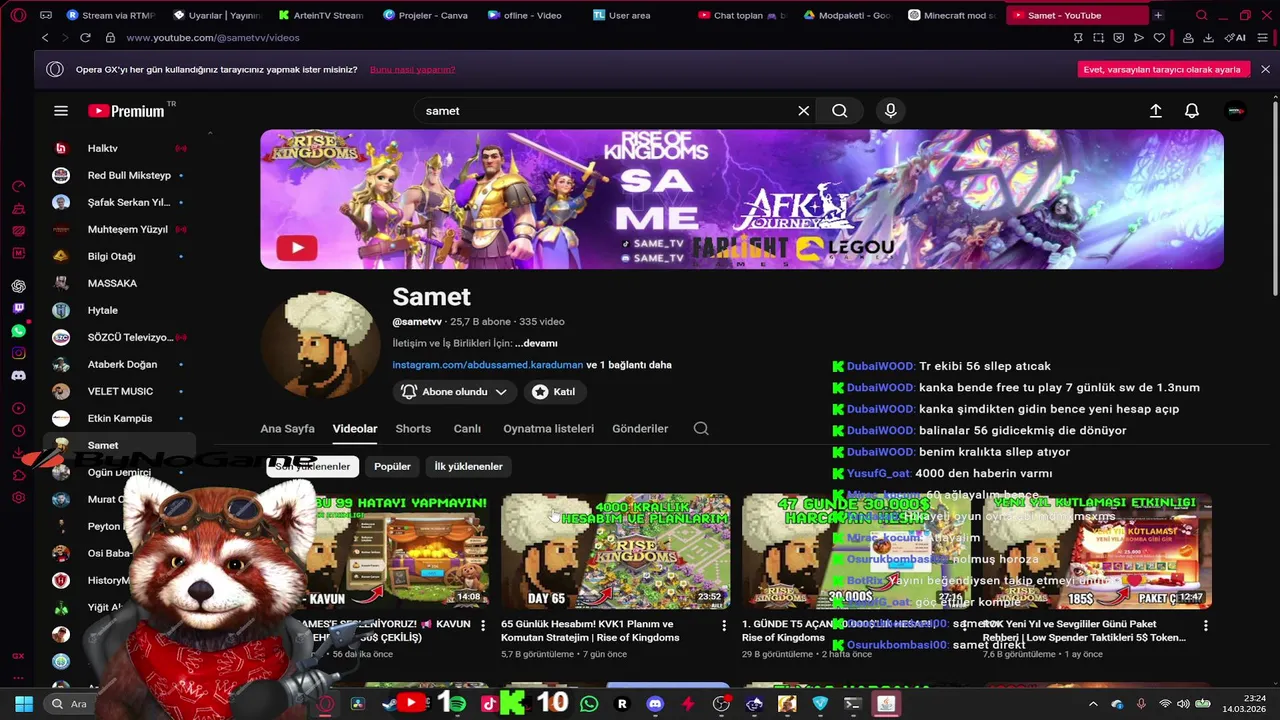Switch to the Minecraft mod browser tab

[951, 15]
